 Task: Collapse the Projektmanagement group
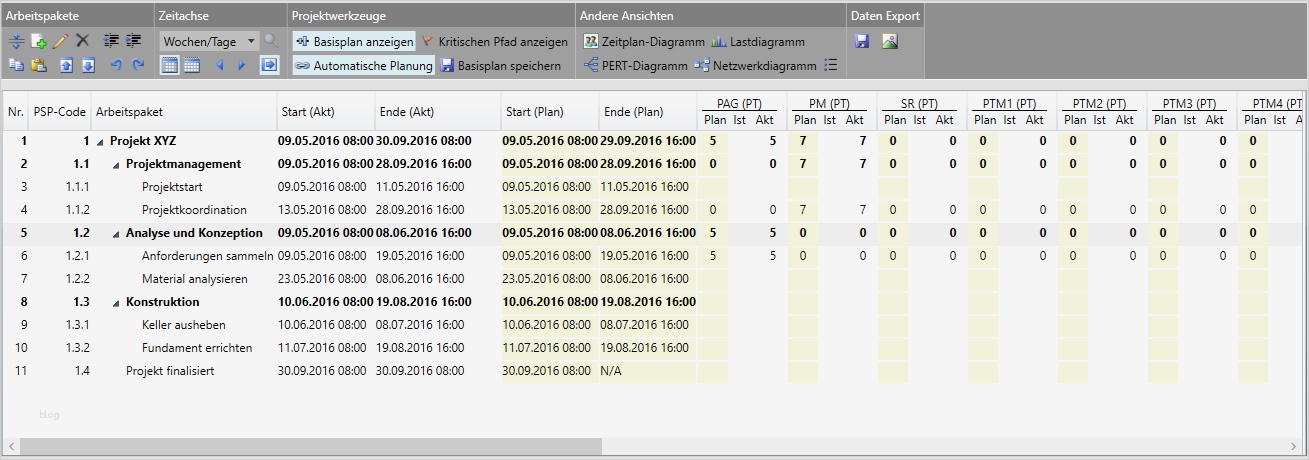pyautogui.click(x=116, y=165)
